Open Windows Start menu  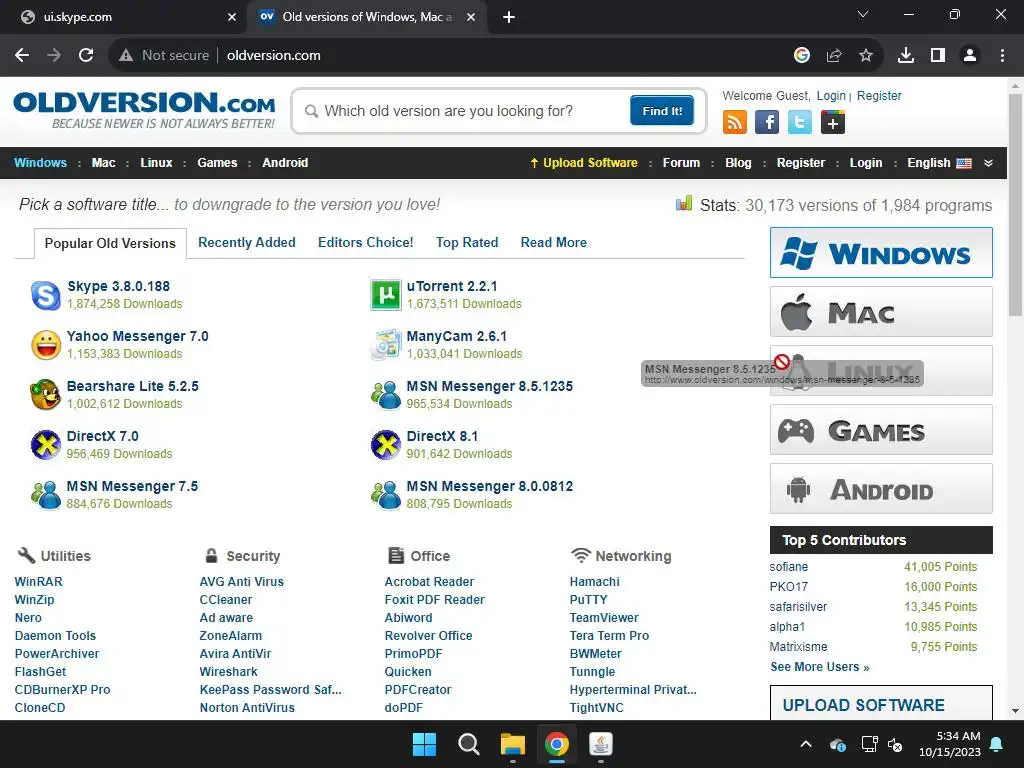[424, 744]
